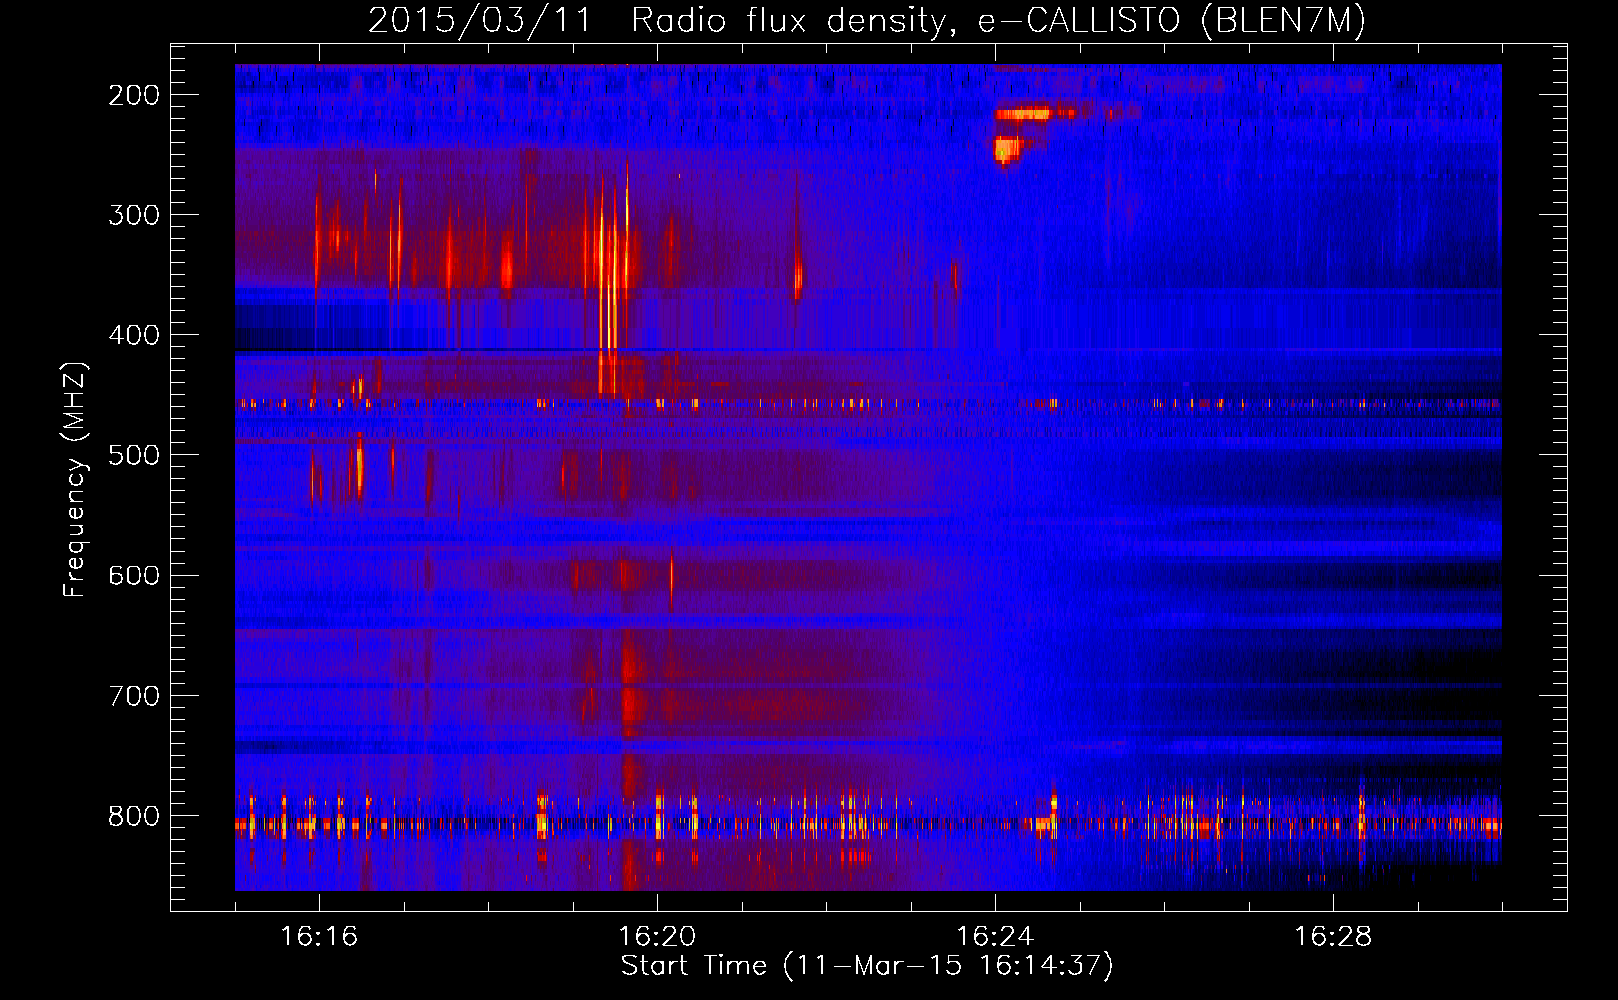Click the '200' frequency axis label

pos(134,95)
